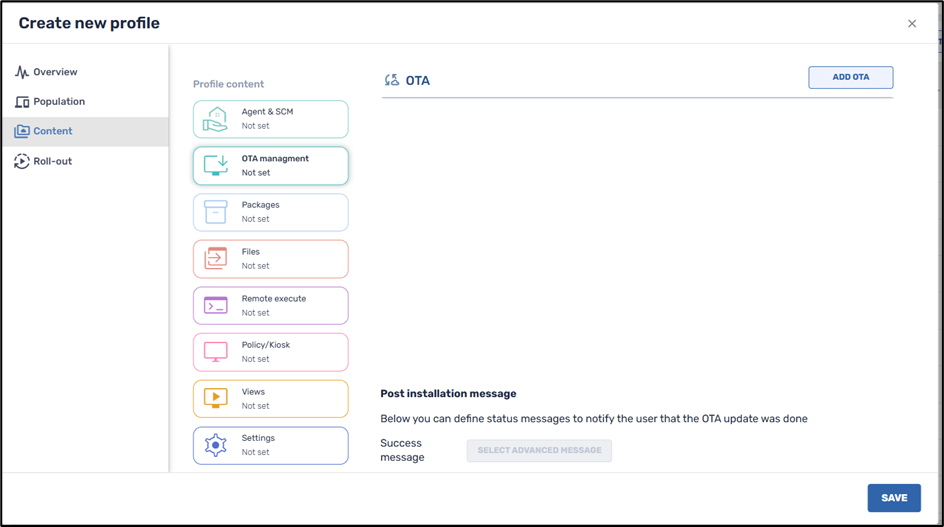This screenshot has height=527, width=944.
Task: Open the Packages profile content card
Action: pos(271,212)
